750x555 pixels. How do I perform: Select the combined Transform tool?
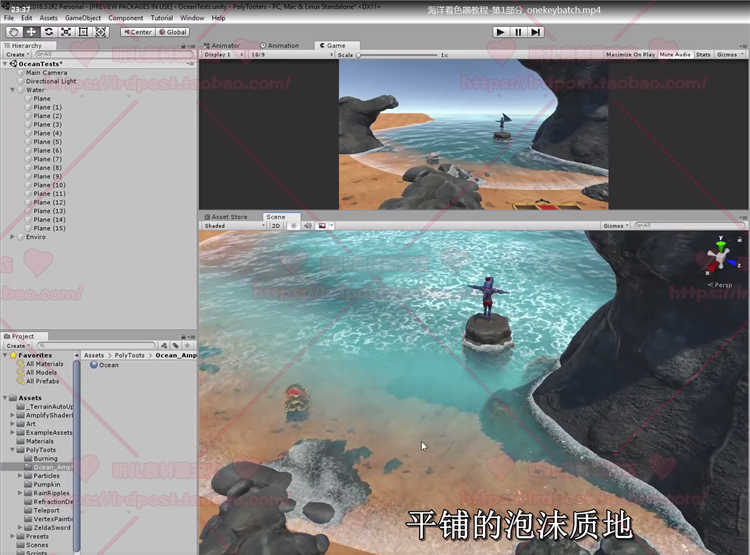(x=100, y=32)
